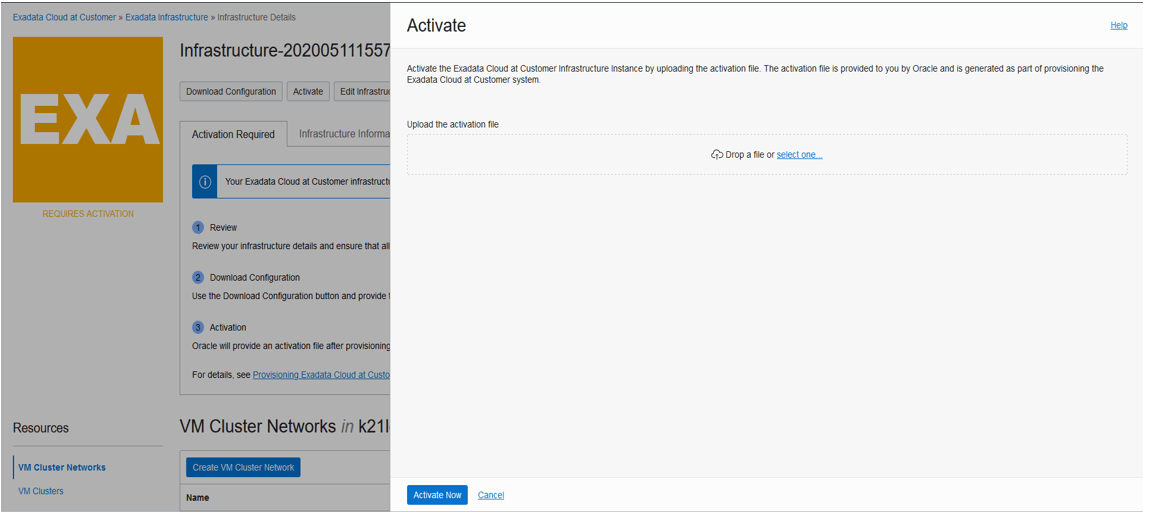Click the step 1 Review number icon
1150x512 pixels.
(198, 227)
